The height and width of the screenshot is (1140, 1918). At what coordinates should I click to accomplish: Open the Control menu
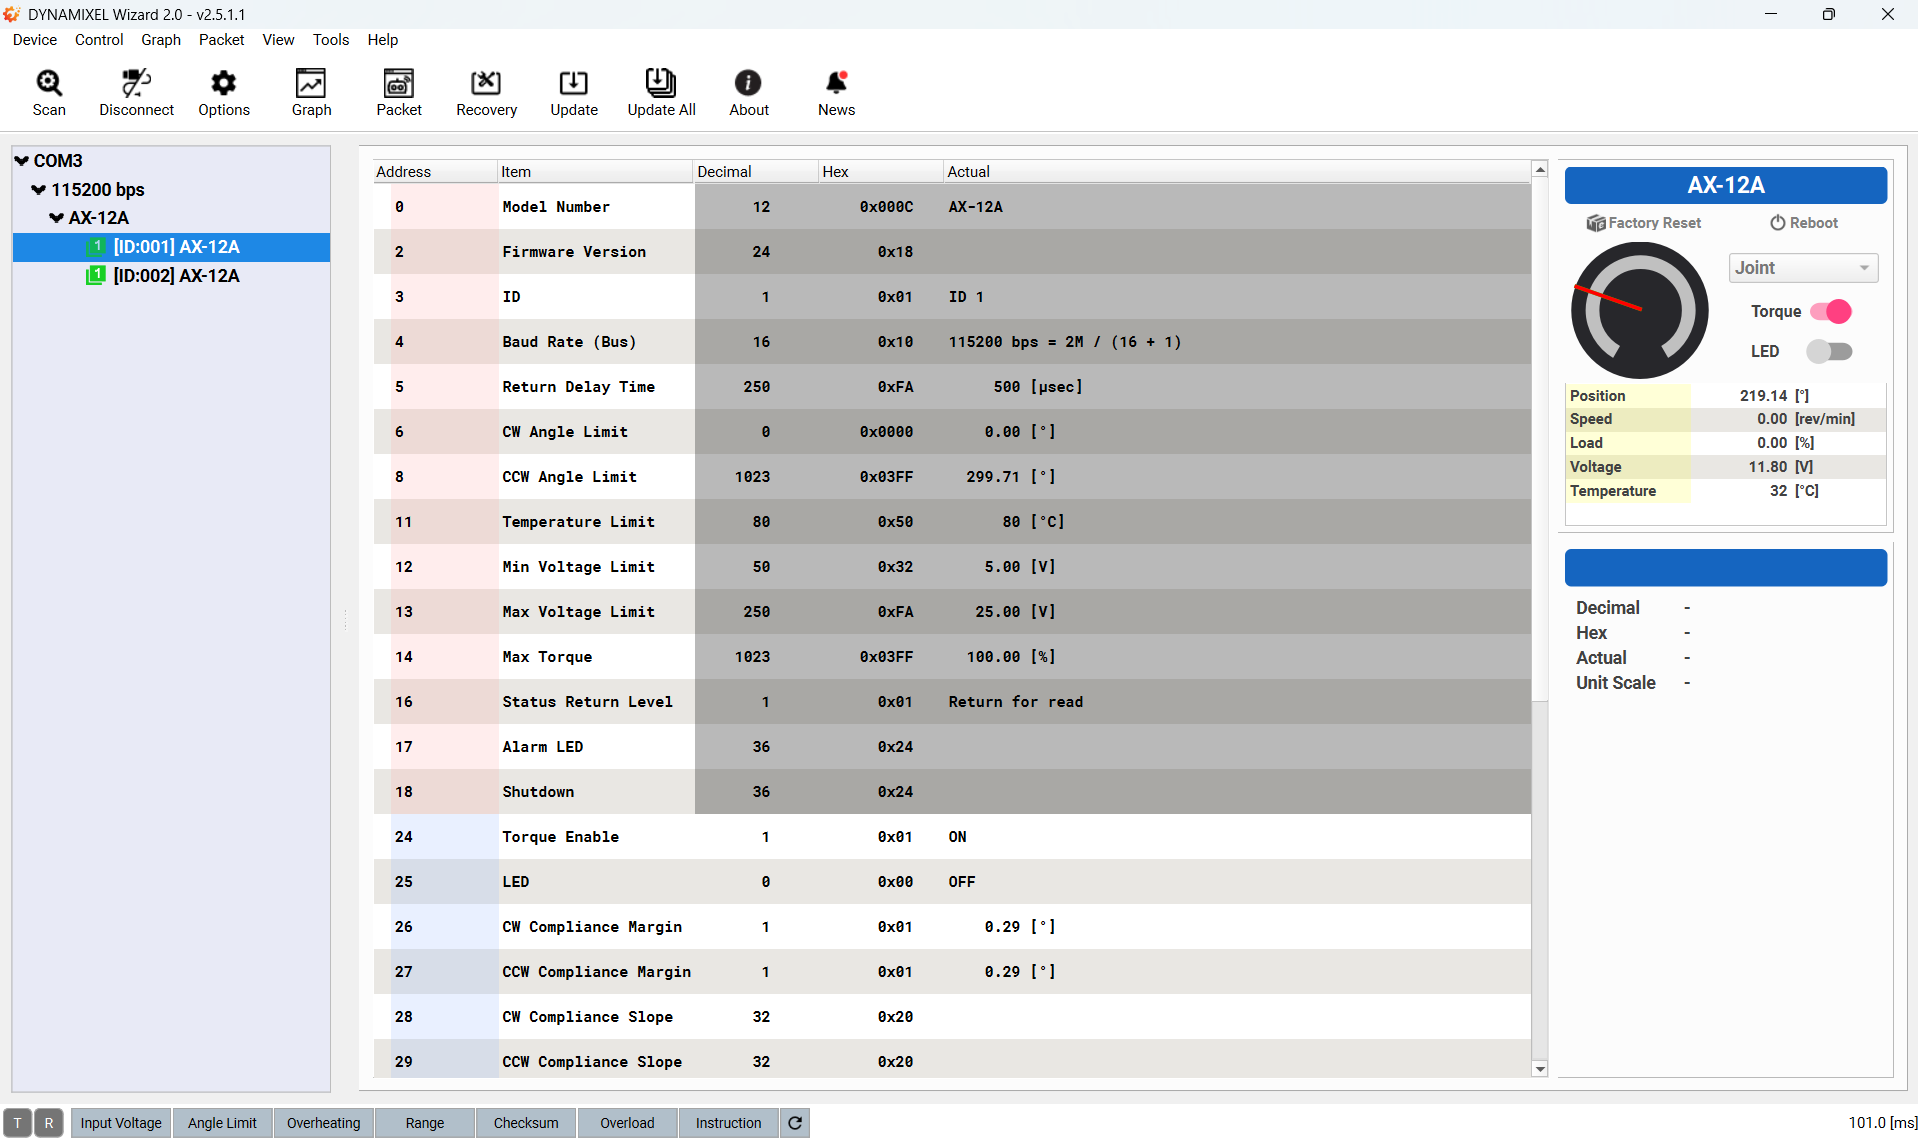[99, 40]
